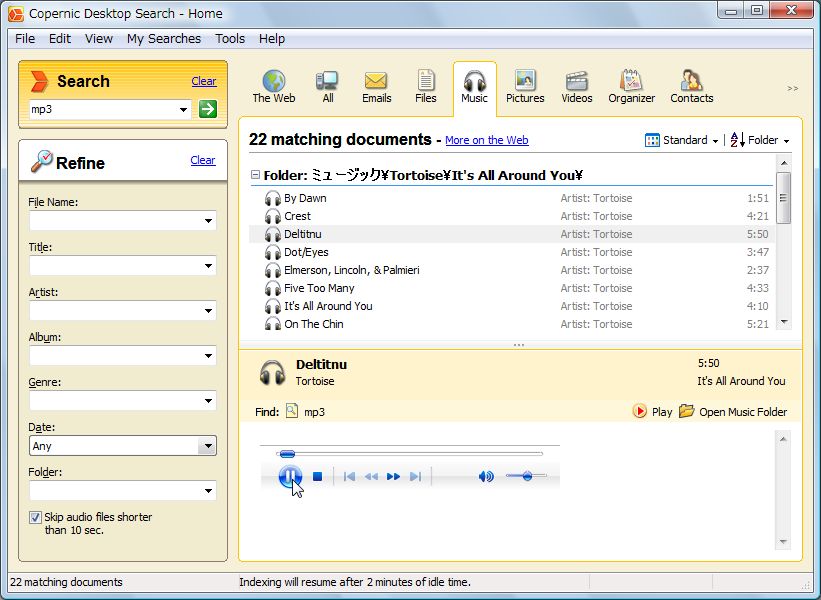Open the Tools menu
This screenshot has width=821, height=600.
[x=230, y=39]
